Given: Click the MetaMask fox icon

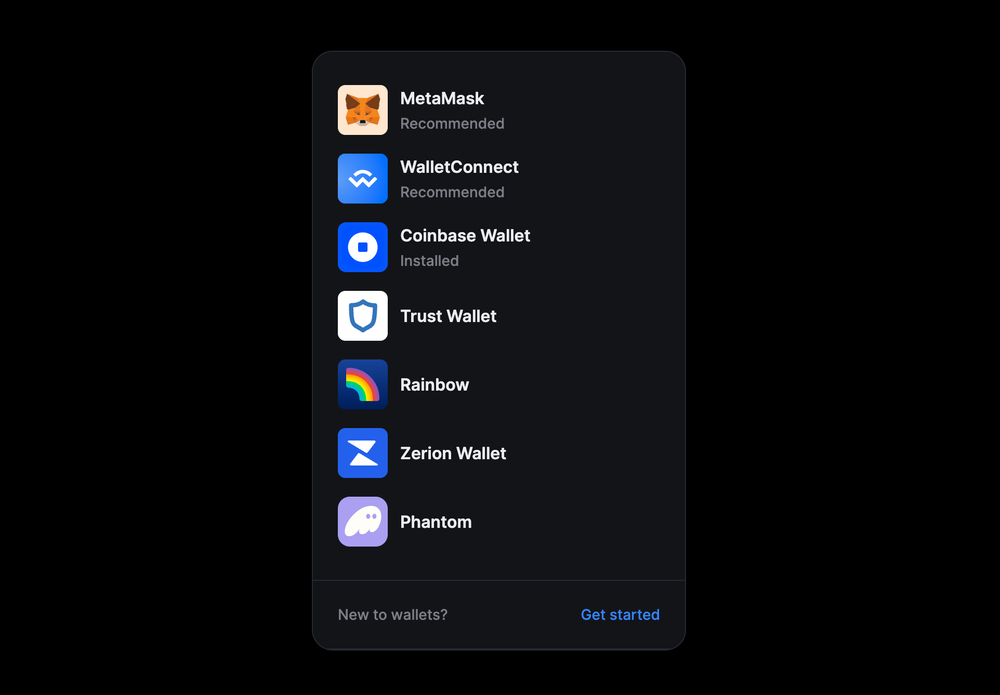Looking at the screenshot, I should click(x=362, y=110).
